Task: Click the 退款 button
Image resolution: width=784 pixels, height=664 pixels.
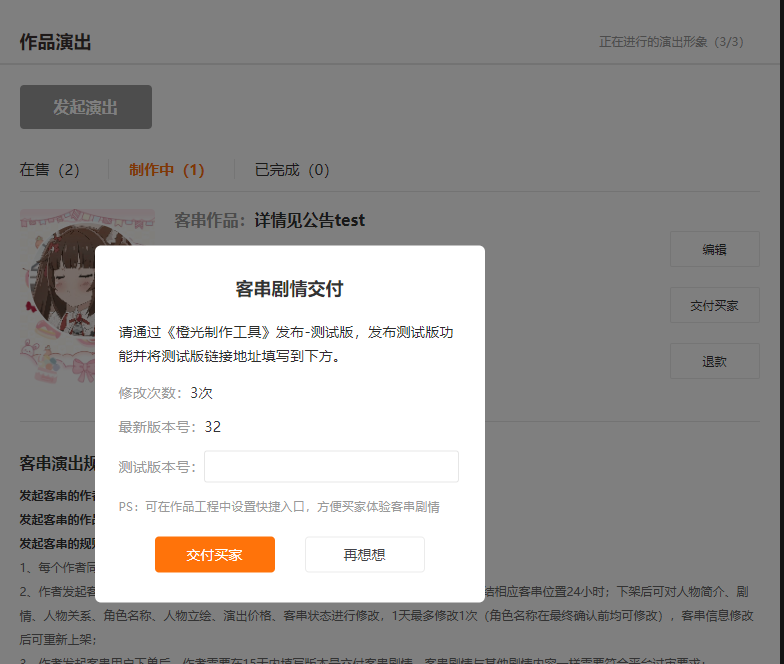Action: click(714, 361)
